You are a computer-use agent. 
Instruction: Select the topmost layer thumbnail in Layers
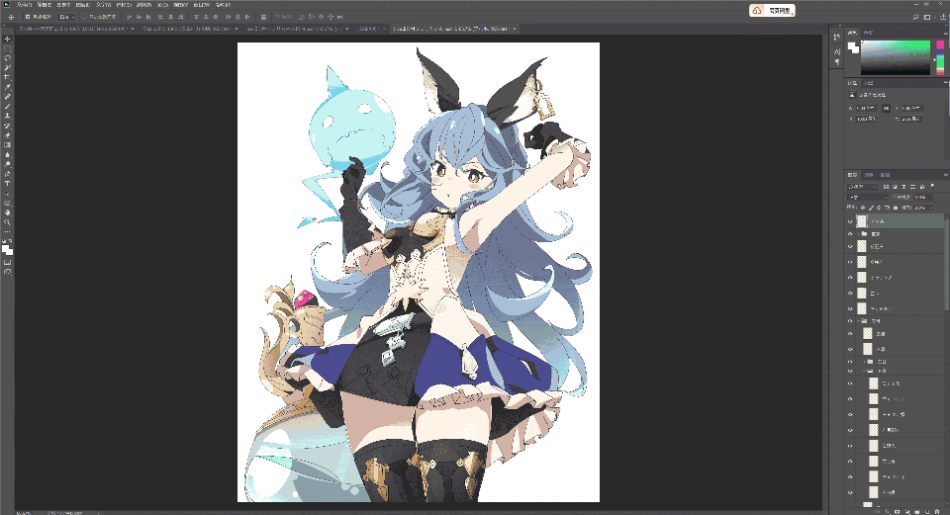(862, 222)
